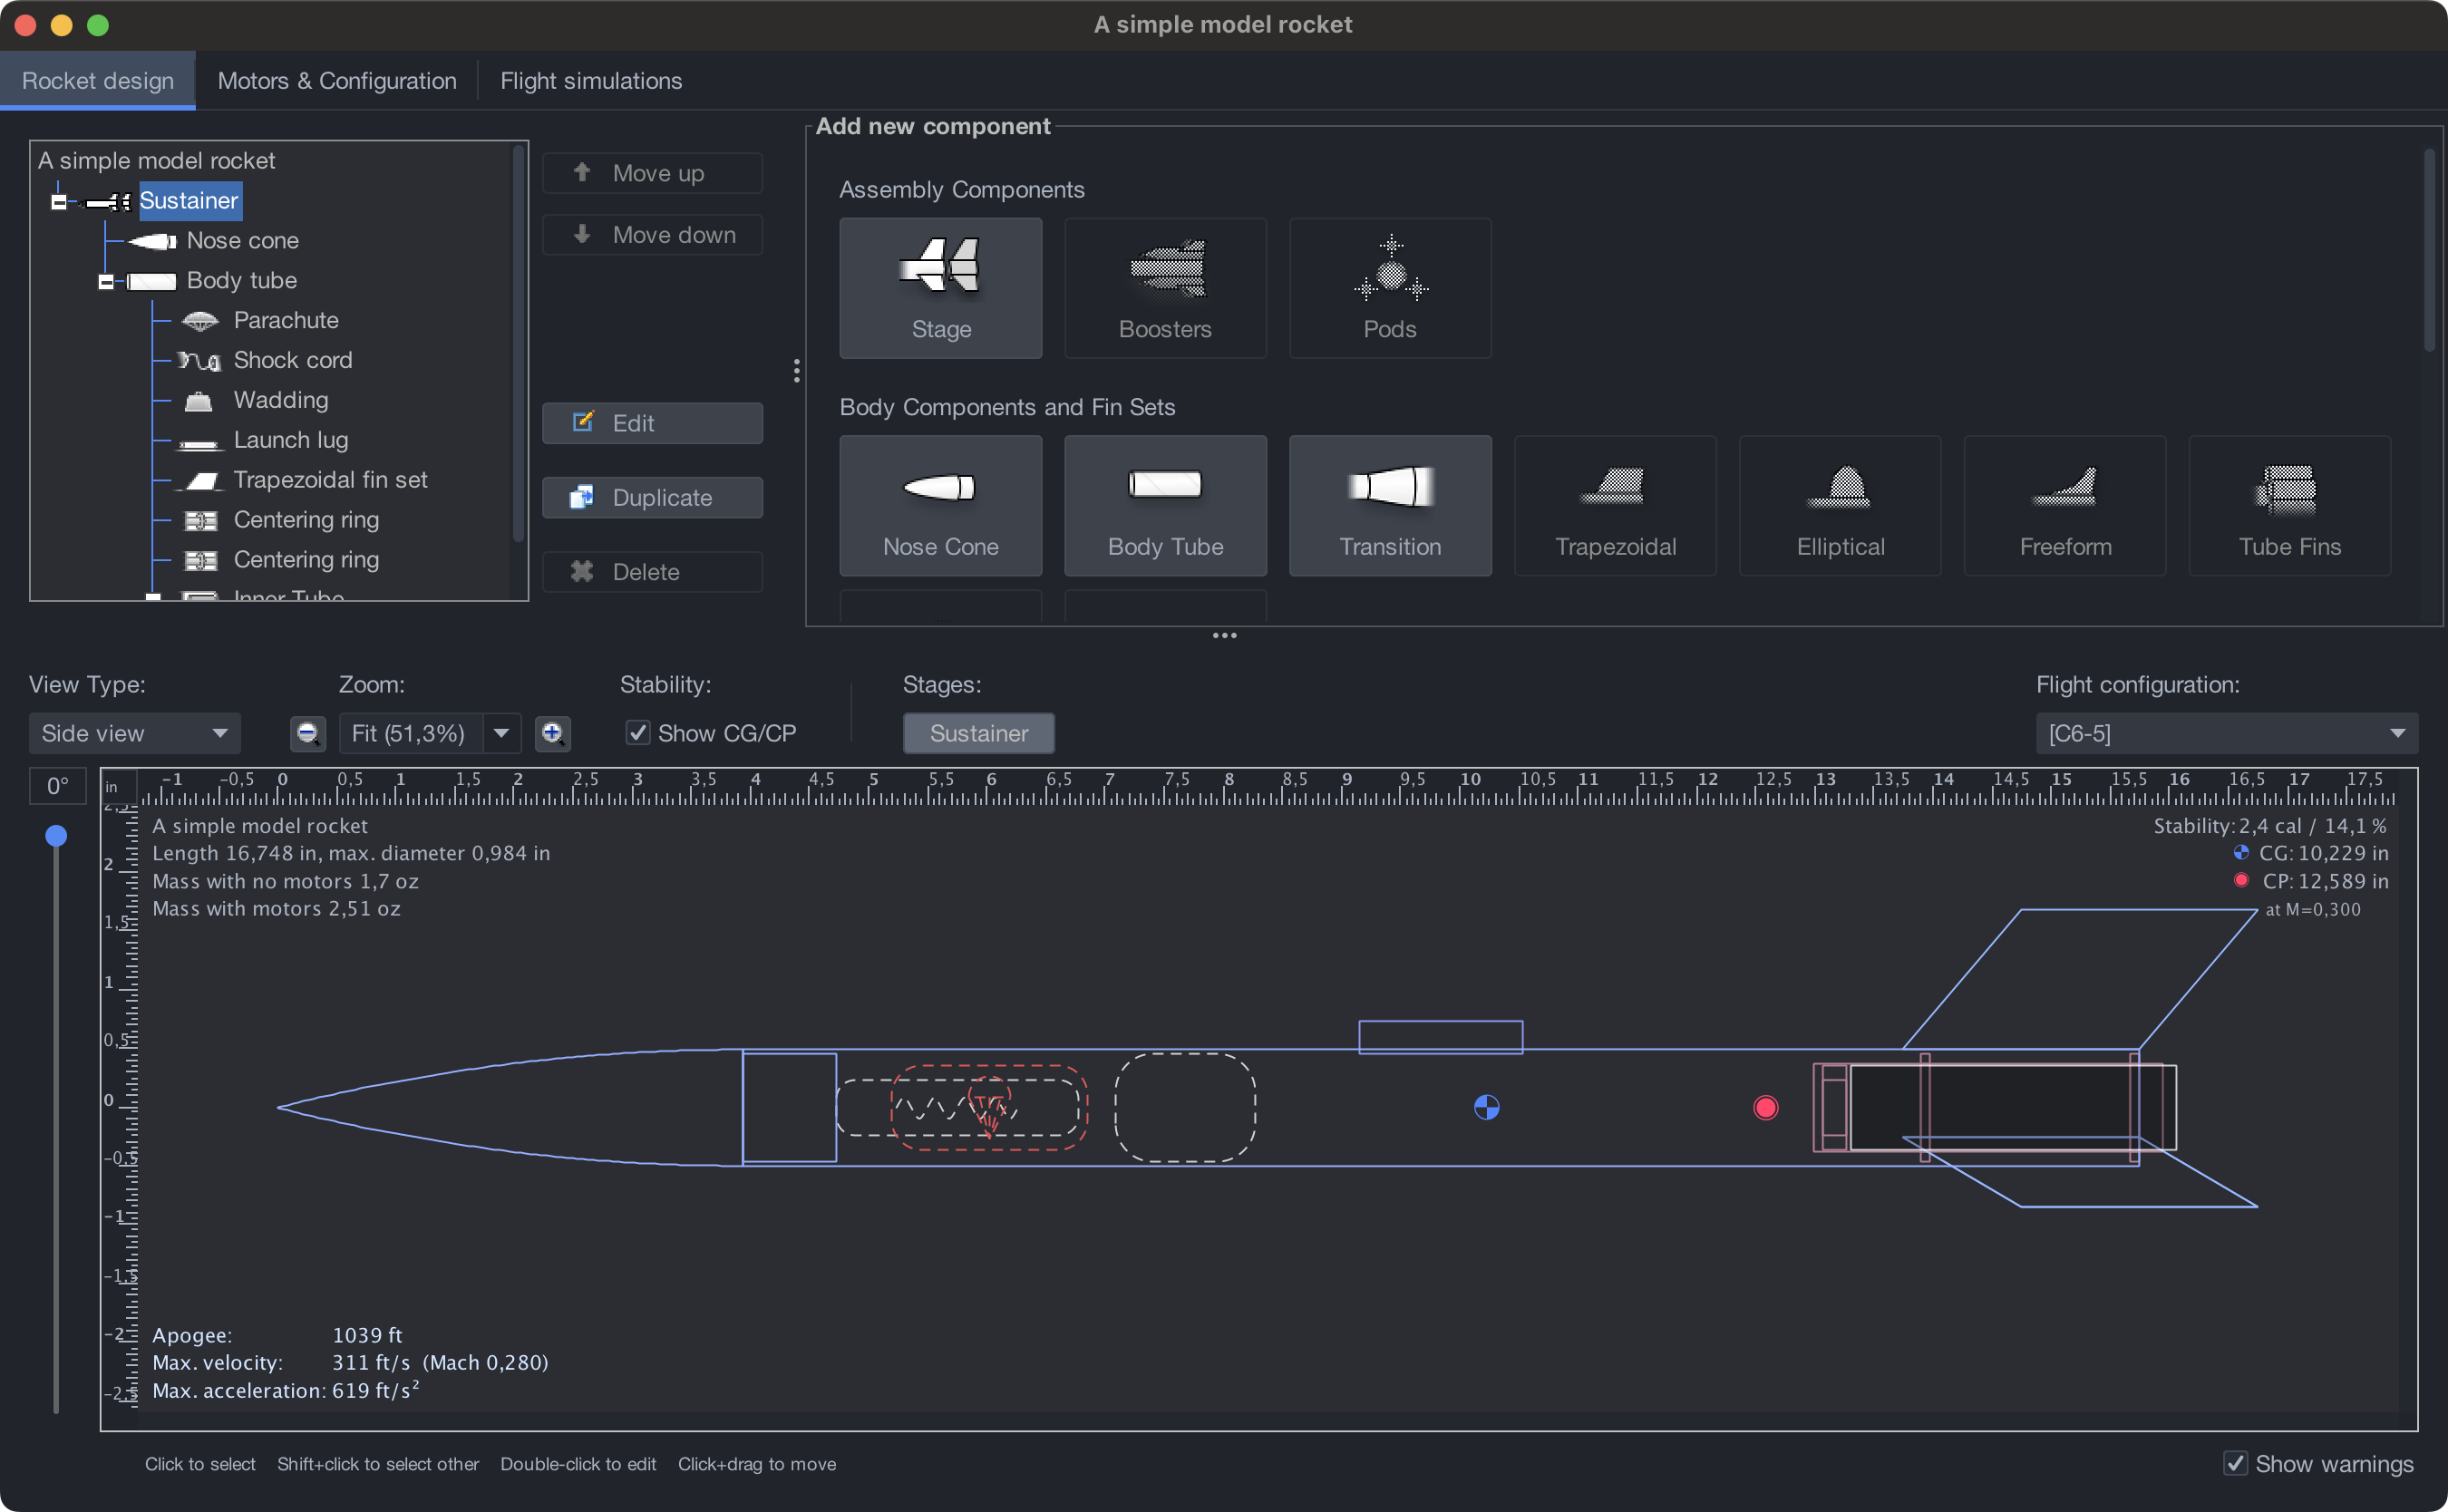The image size is (2448, 1512).
Task: Click the zoom out magnifier icon
Action: 308,733
